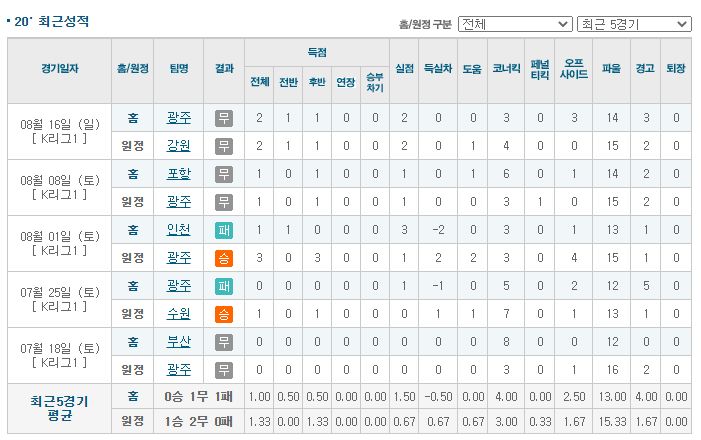Image resolution: width=701 pixels, height=440 pixels.
Task: Open the 전체 home/away filter dropdown
Action: click(x=515, y=24)
